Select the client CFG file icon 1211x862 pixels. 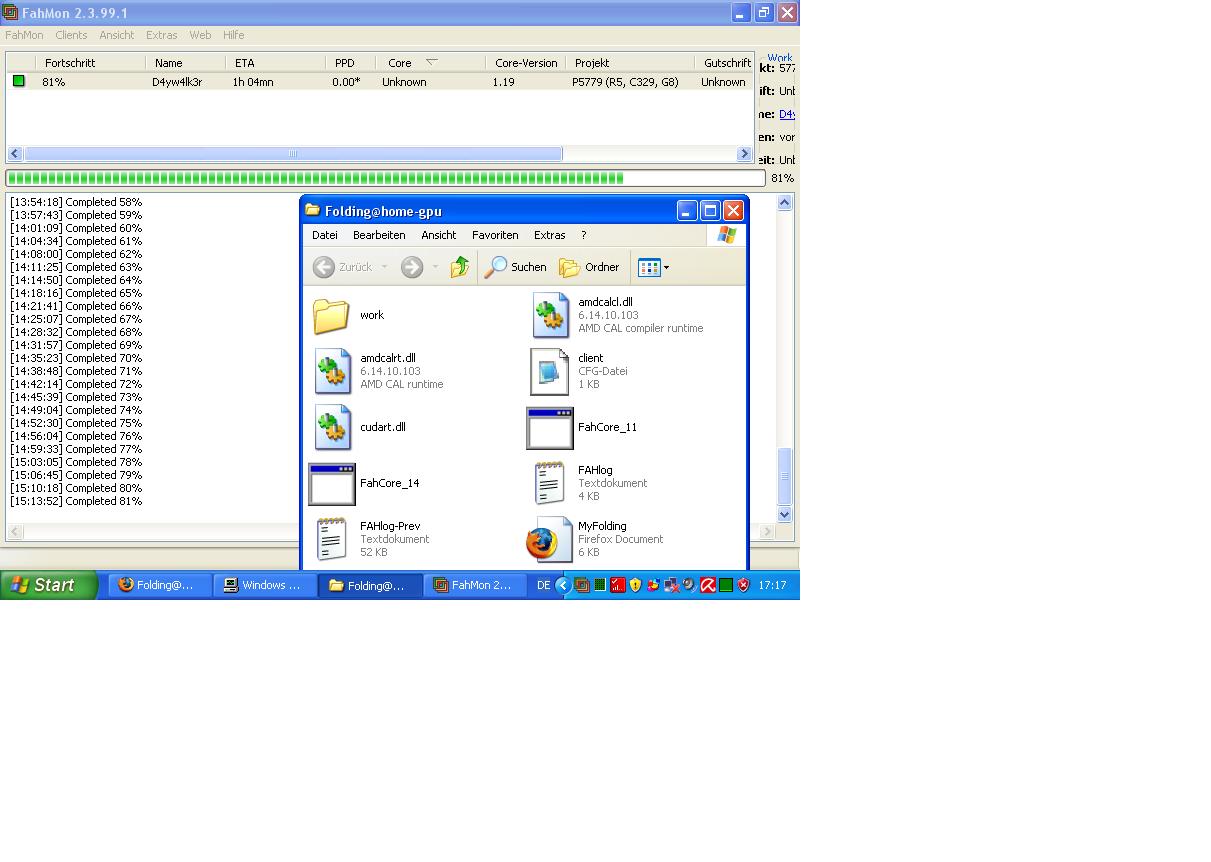click(x=549, y=371)
